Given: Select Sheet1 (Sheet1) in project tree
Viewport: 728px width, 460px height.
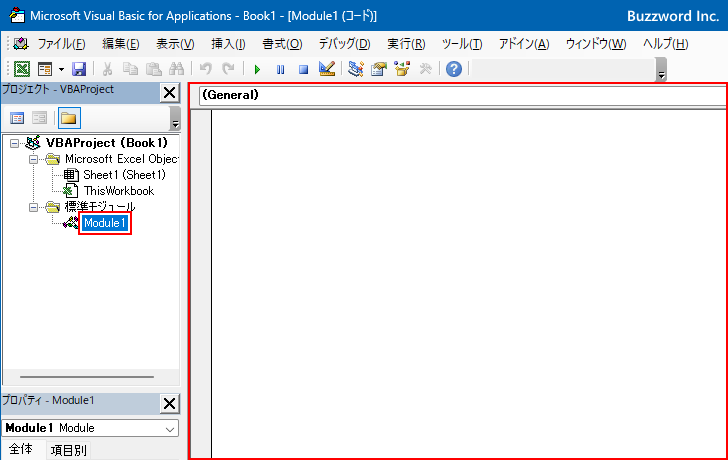Looking at the screenshot, I should click(124, 175).
